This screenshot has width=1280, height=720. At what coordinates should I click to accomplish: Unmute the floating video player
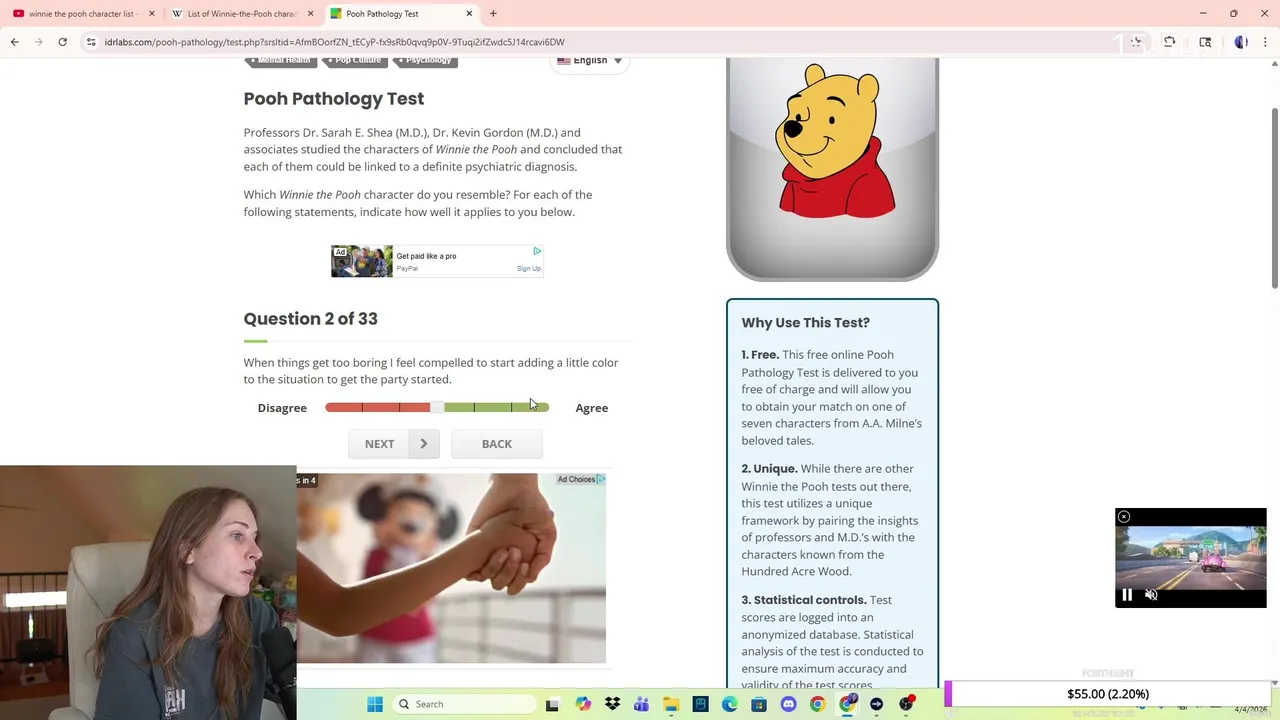click(1151, 595)
